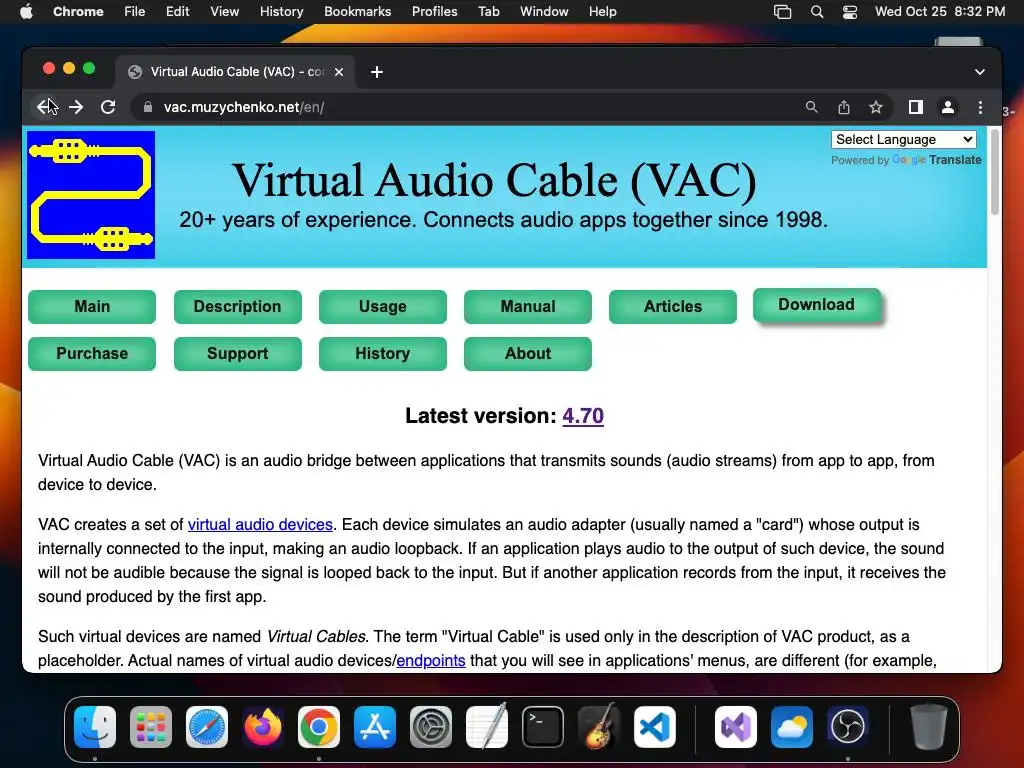Open the File menu
1024x768 pixels.
tap(135, 12)
